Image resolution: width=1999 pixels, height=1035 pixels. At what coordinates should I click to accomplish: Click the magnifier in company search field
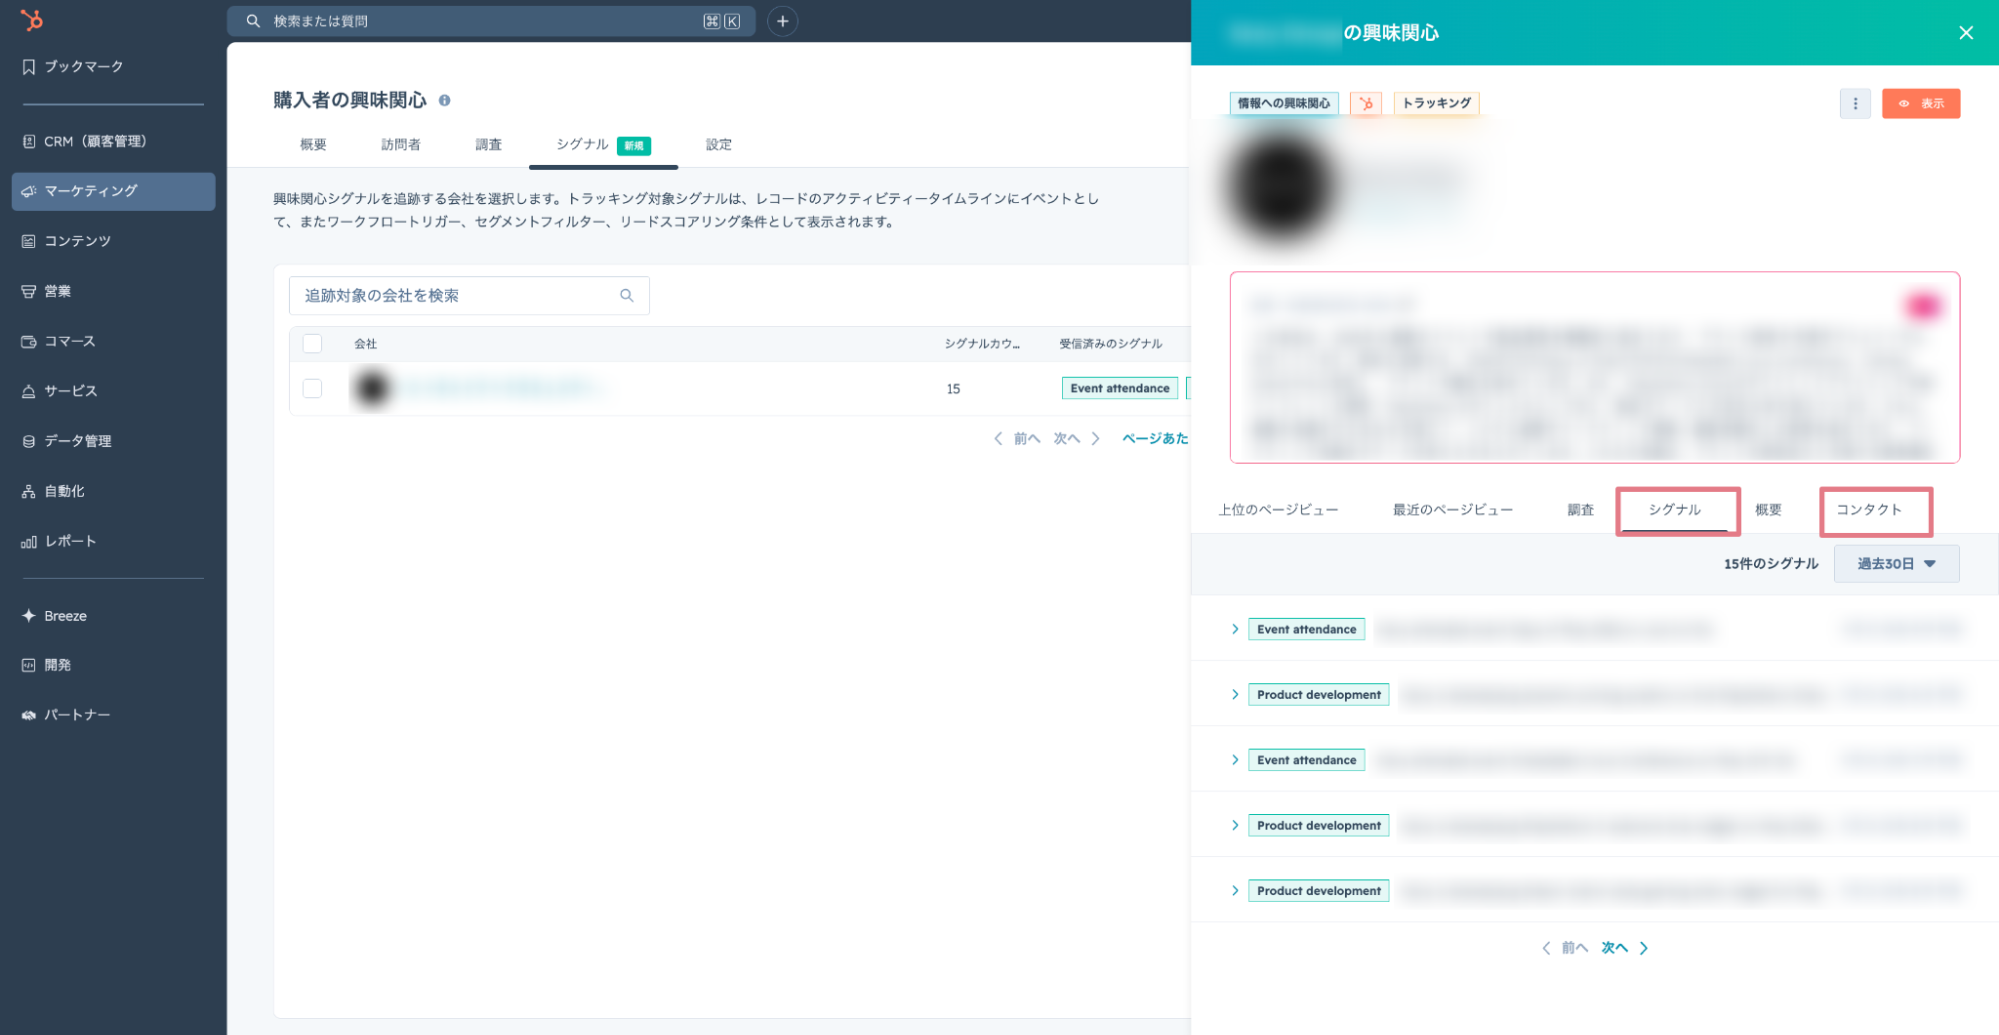(x=627, y=296)
